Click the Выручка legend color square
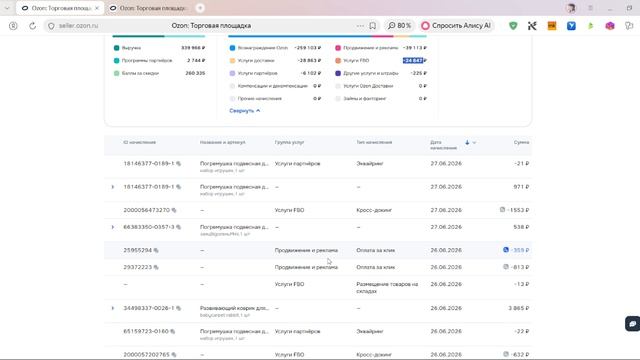 click(116, 48)
